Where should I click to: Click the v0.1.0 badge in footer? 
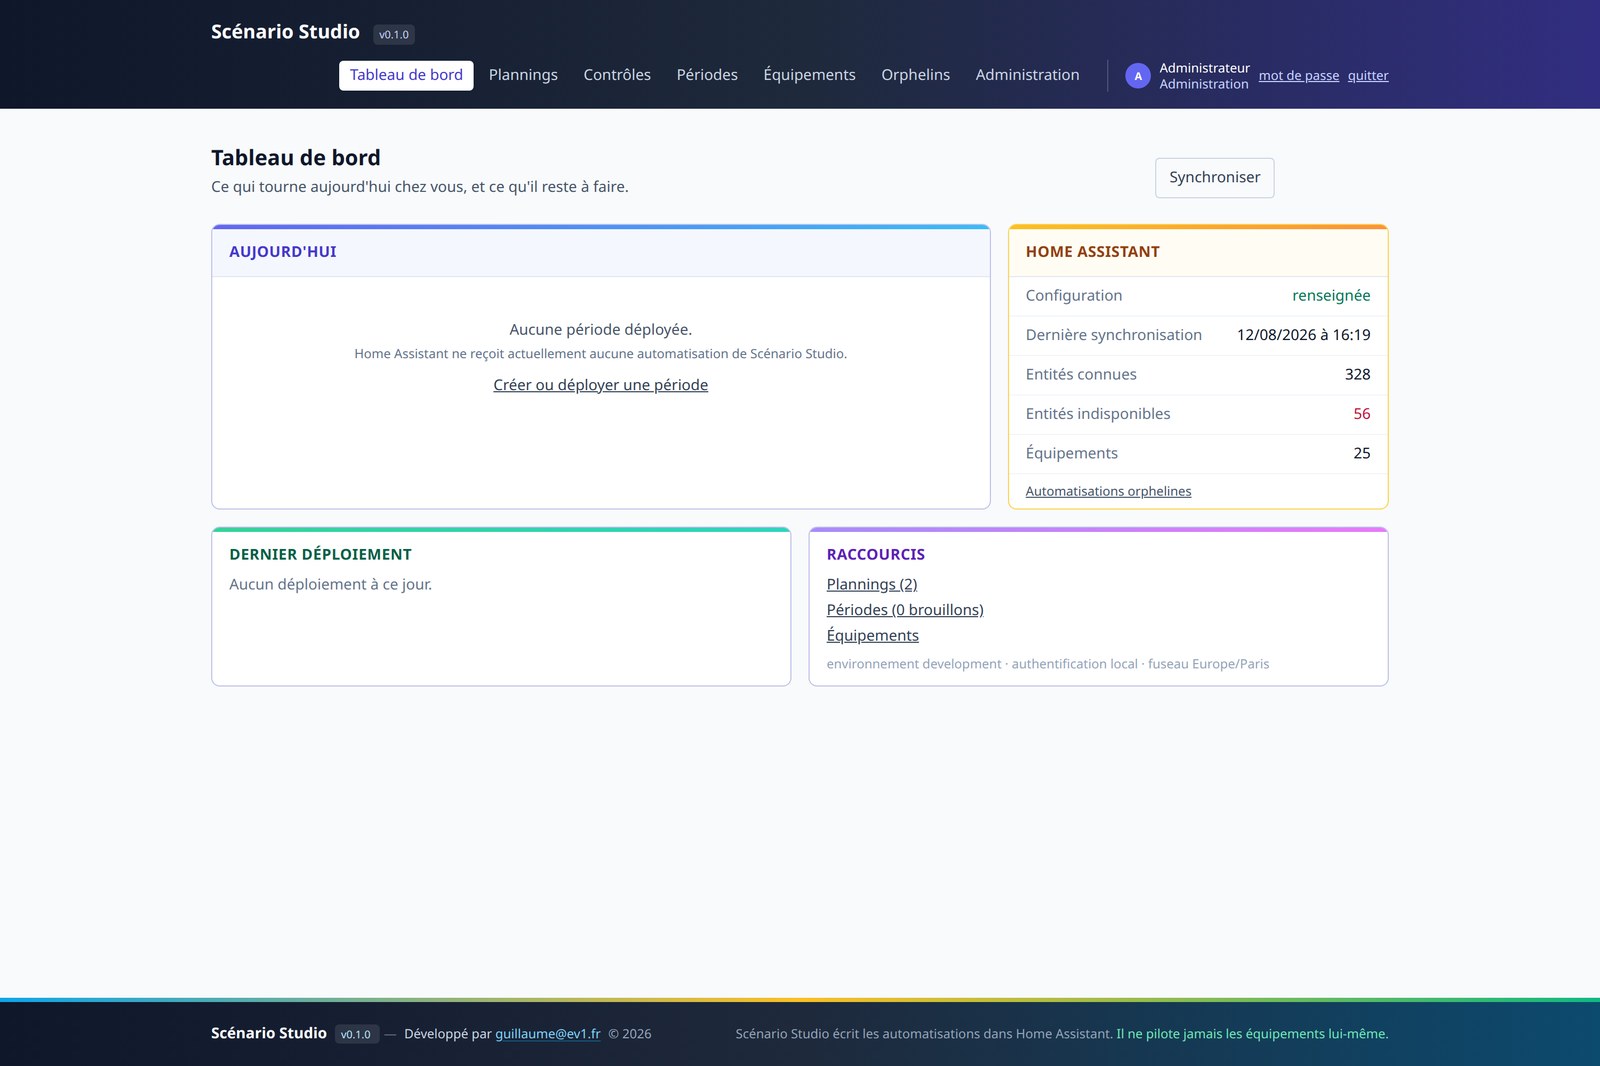coord(356,1035)
